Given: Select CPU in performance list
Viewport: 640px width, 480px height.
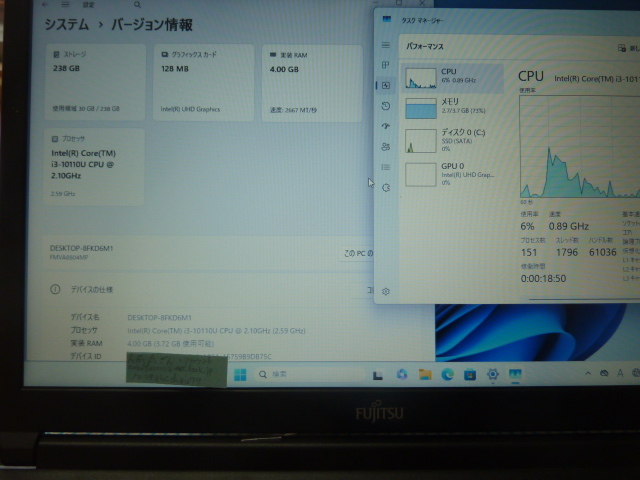Looking at the screenshot, I should pos(453,76).
